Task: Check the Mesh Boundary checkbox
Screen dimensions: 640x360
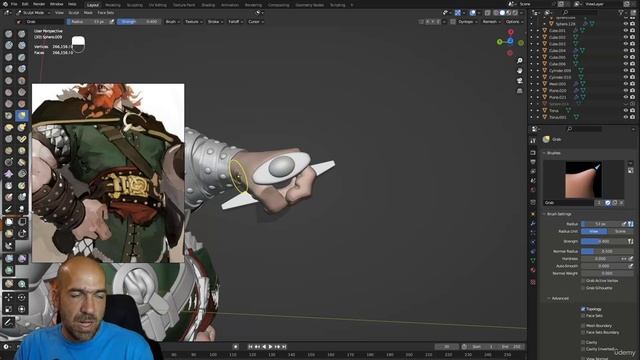Action: pos(583,326)
